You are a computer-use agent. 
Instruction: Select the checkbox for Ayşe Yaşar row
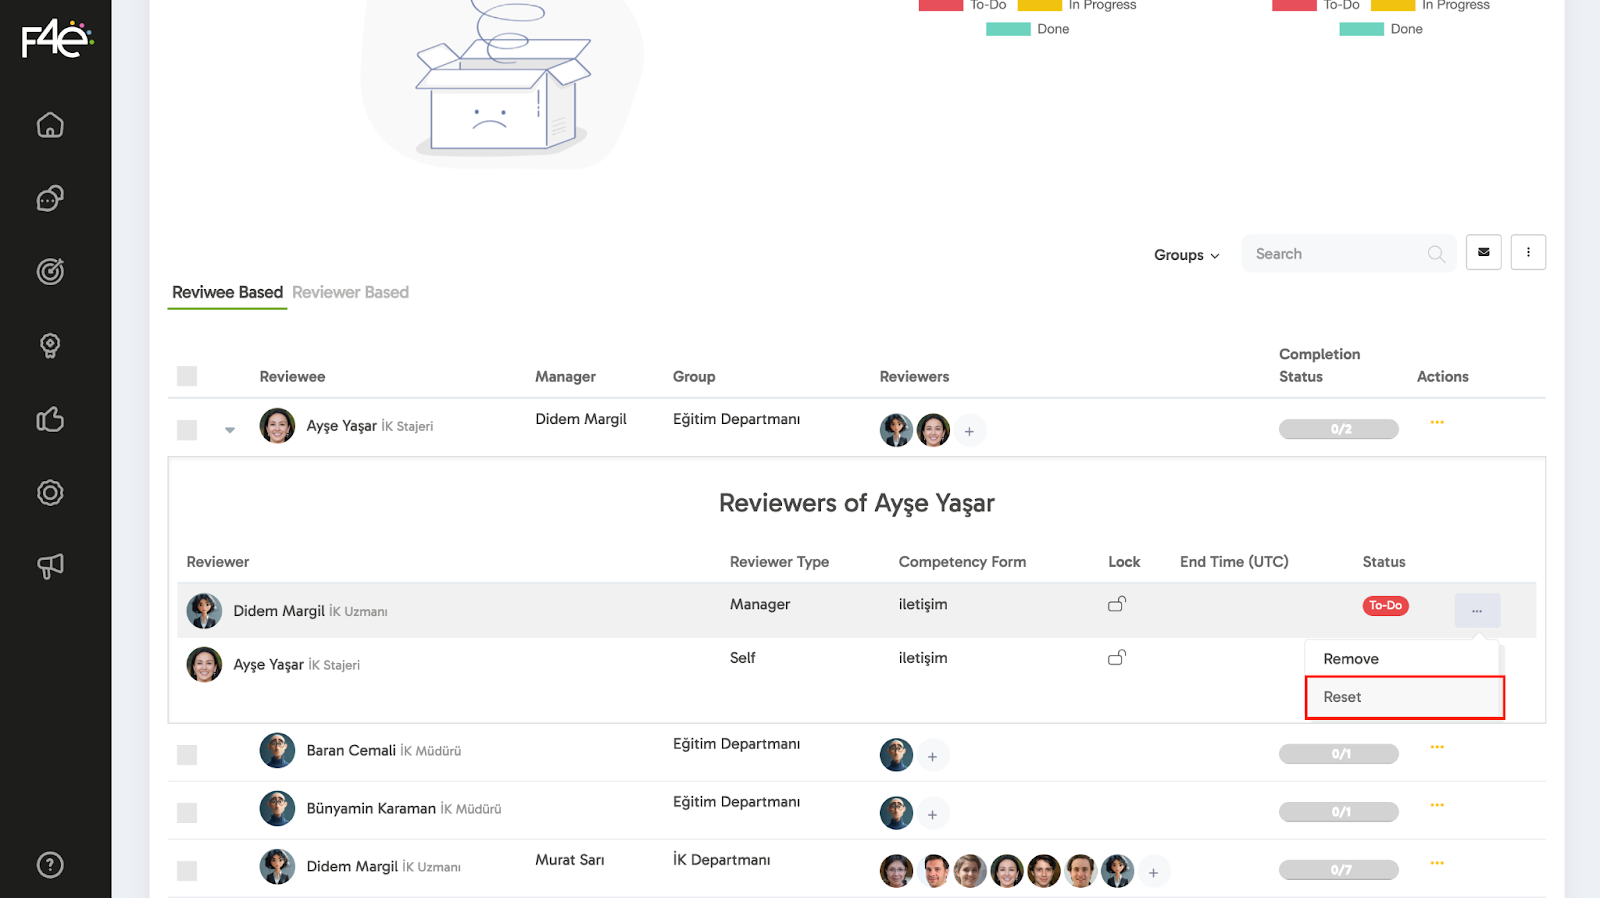pos(187,430)
